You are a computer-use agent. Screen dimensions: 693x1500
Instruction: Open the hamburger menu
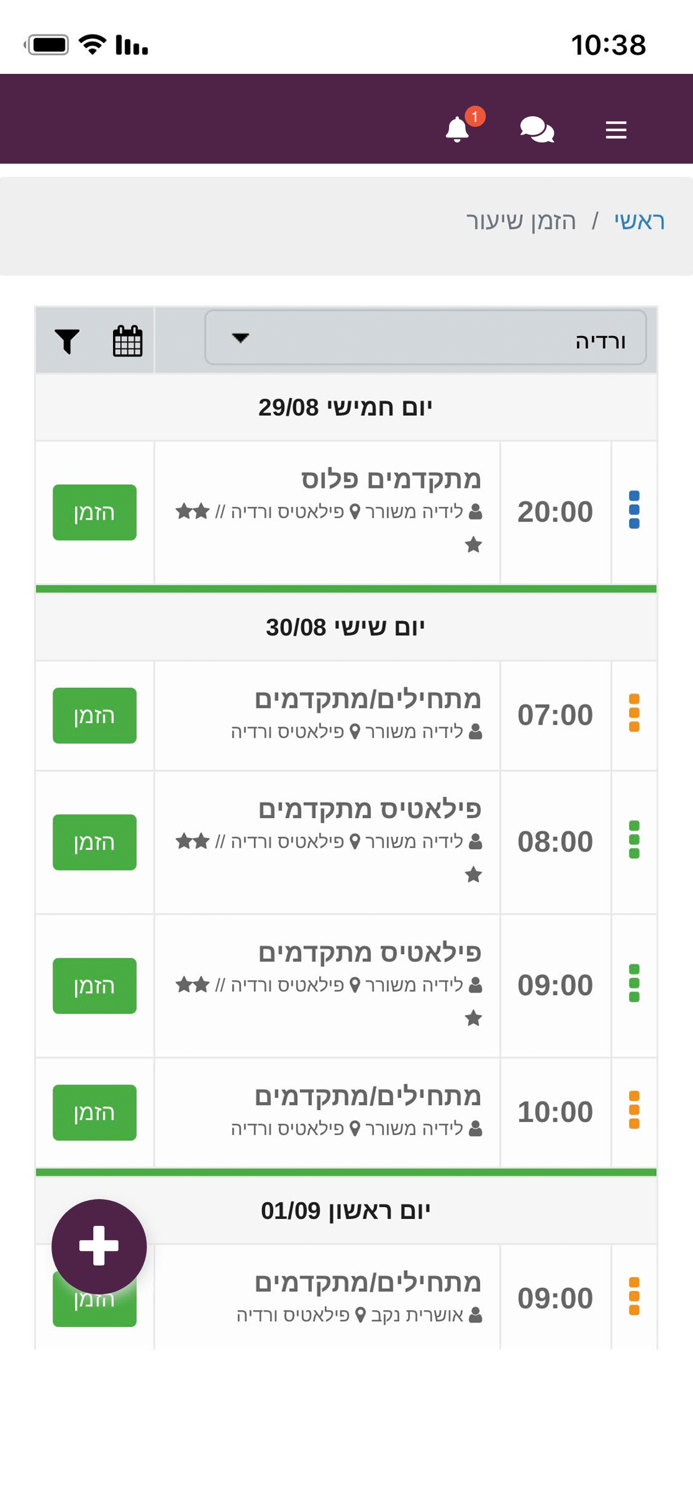pyautogui.click(x=616, y=129)
